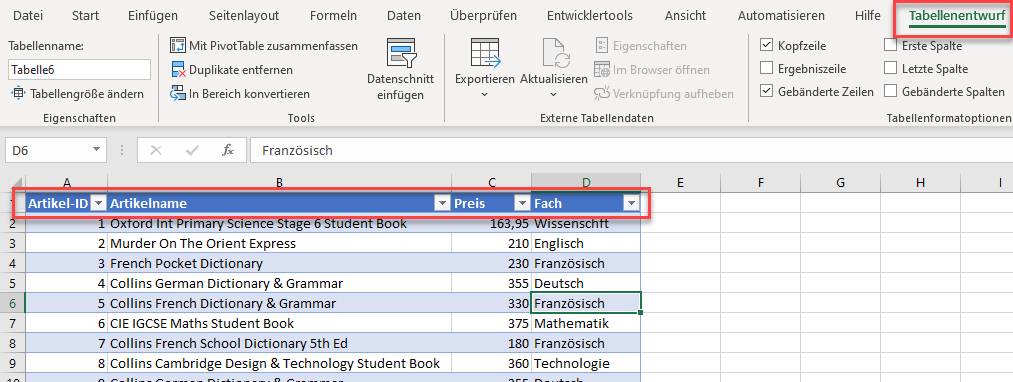Image resolution: width=1013 pixels, height=382 pixels.
Task: Select column E header
Action: point(680,183)
